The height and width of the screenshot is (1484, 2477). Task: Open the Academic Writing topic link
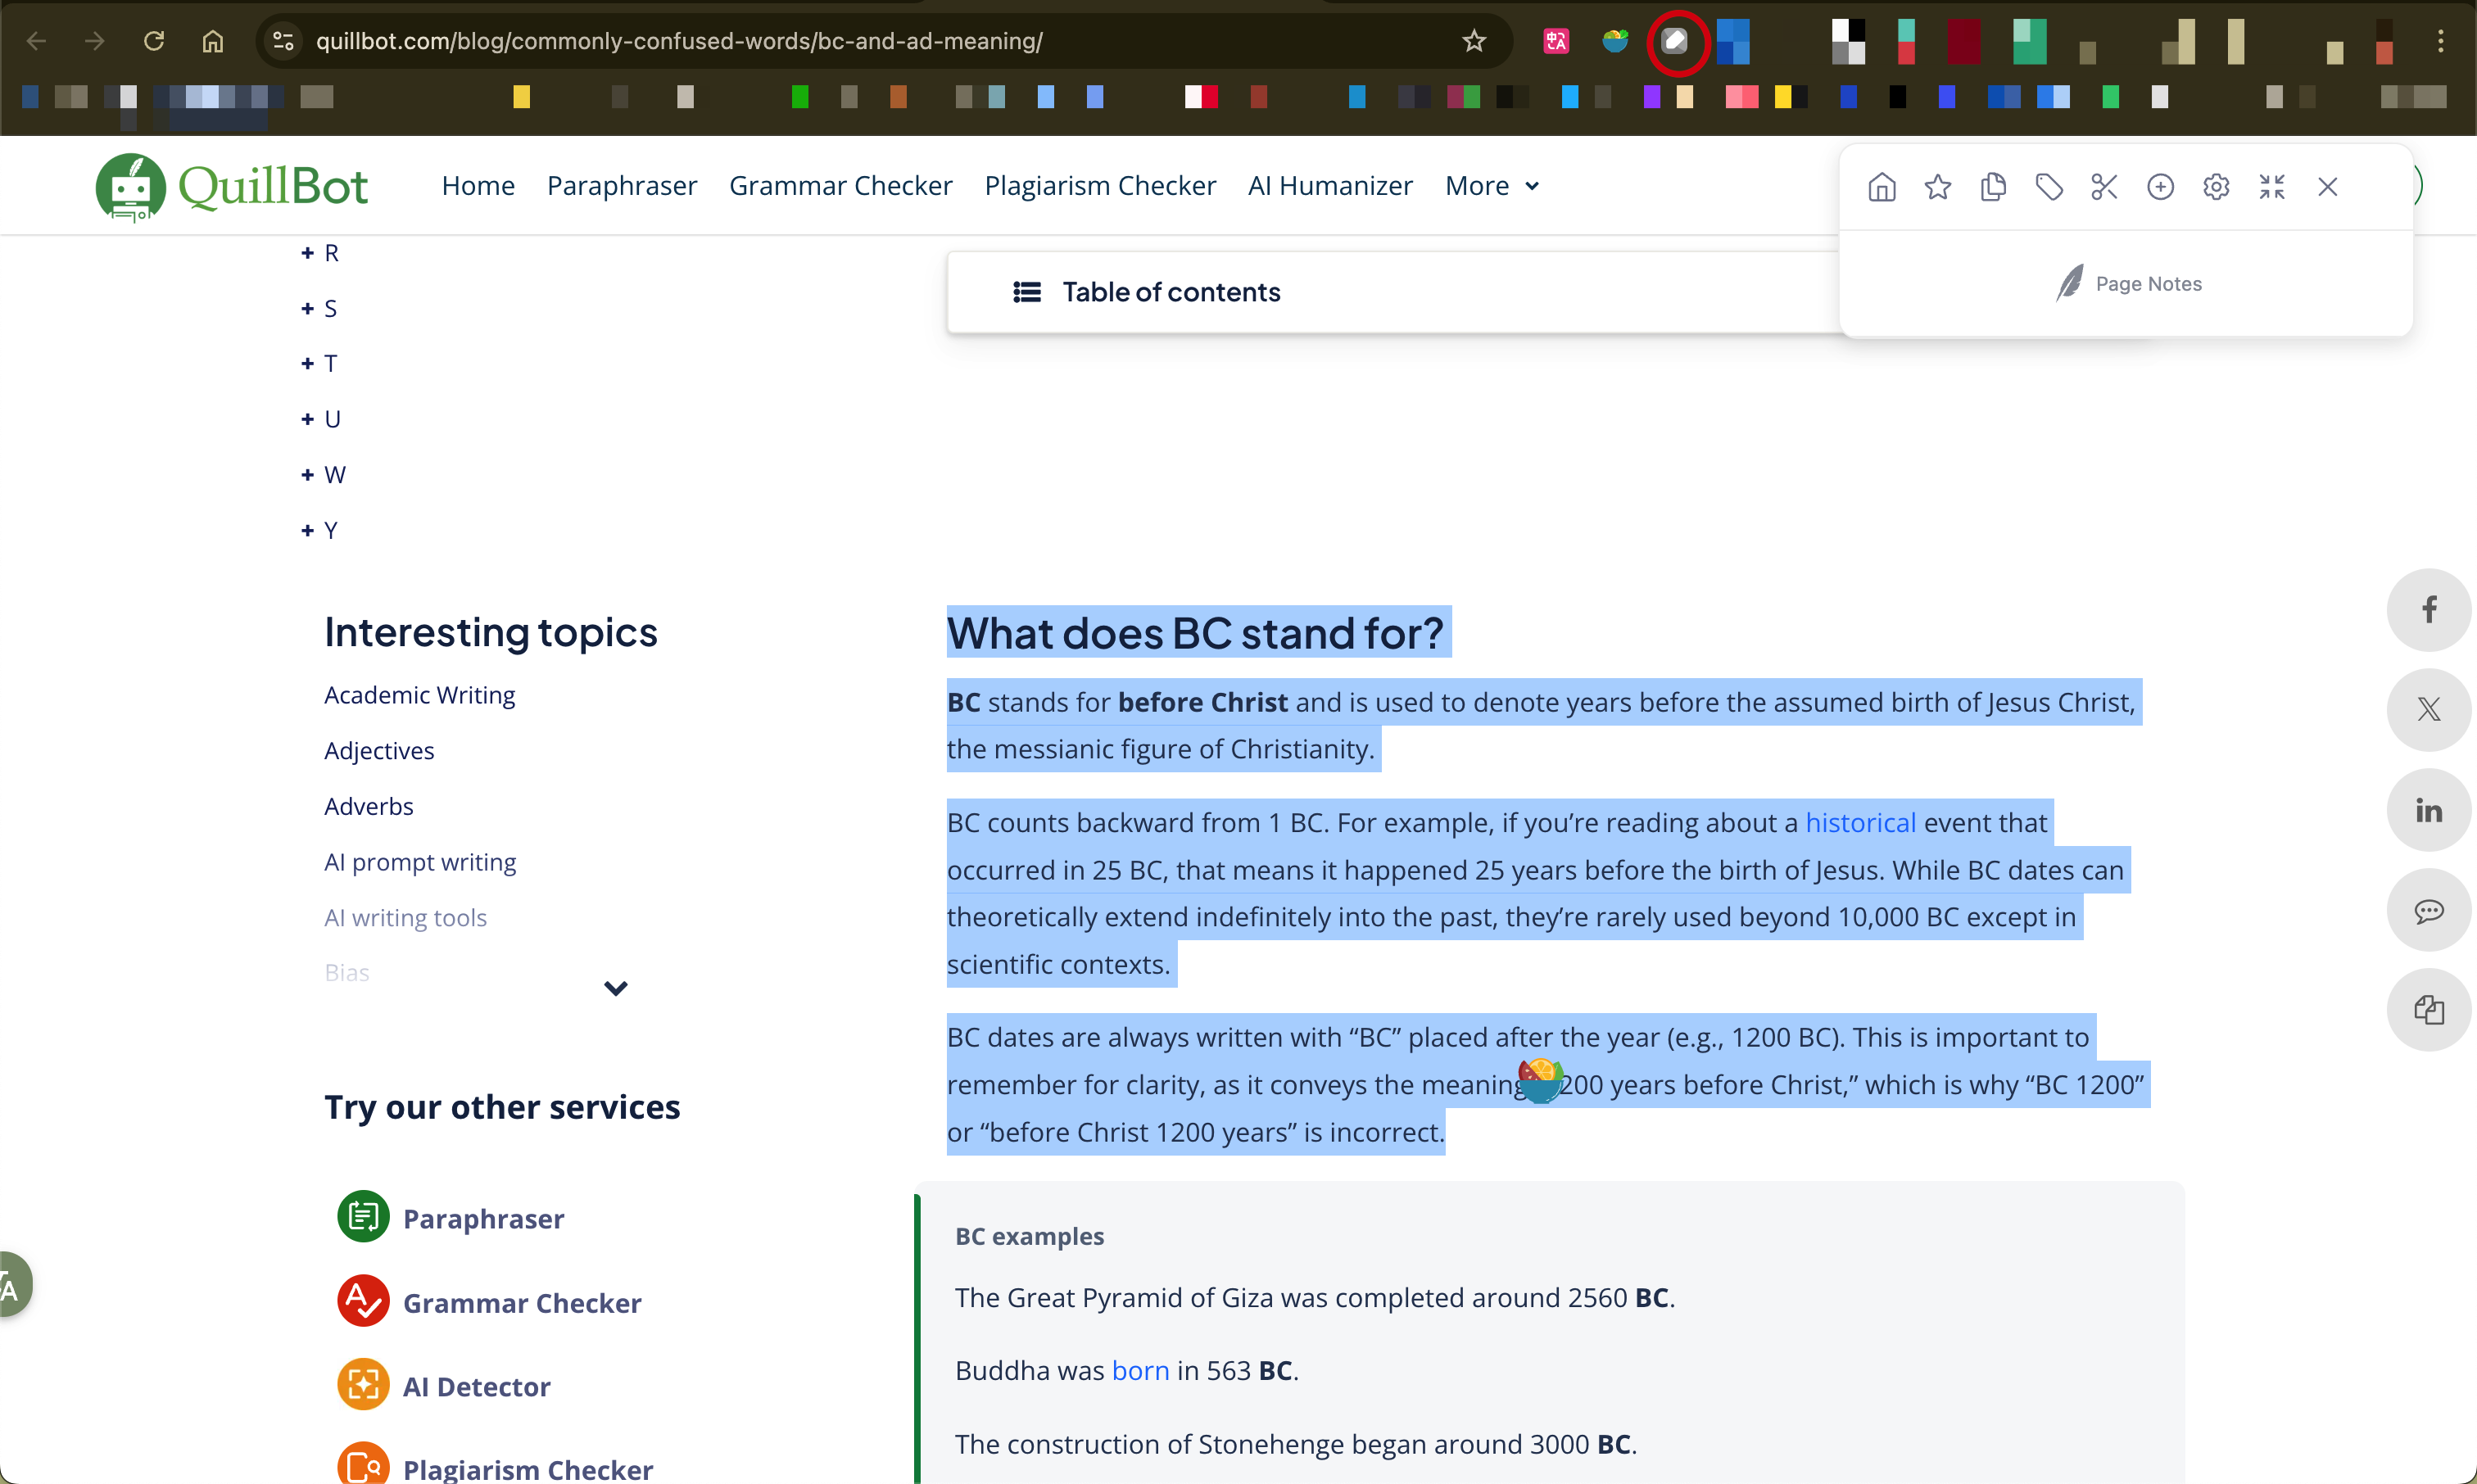[419, 695]
